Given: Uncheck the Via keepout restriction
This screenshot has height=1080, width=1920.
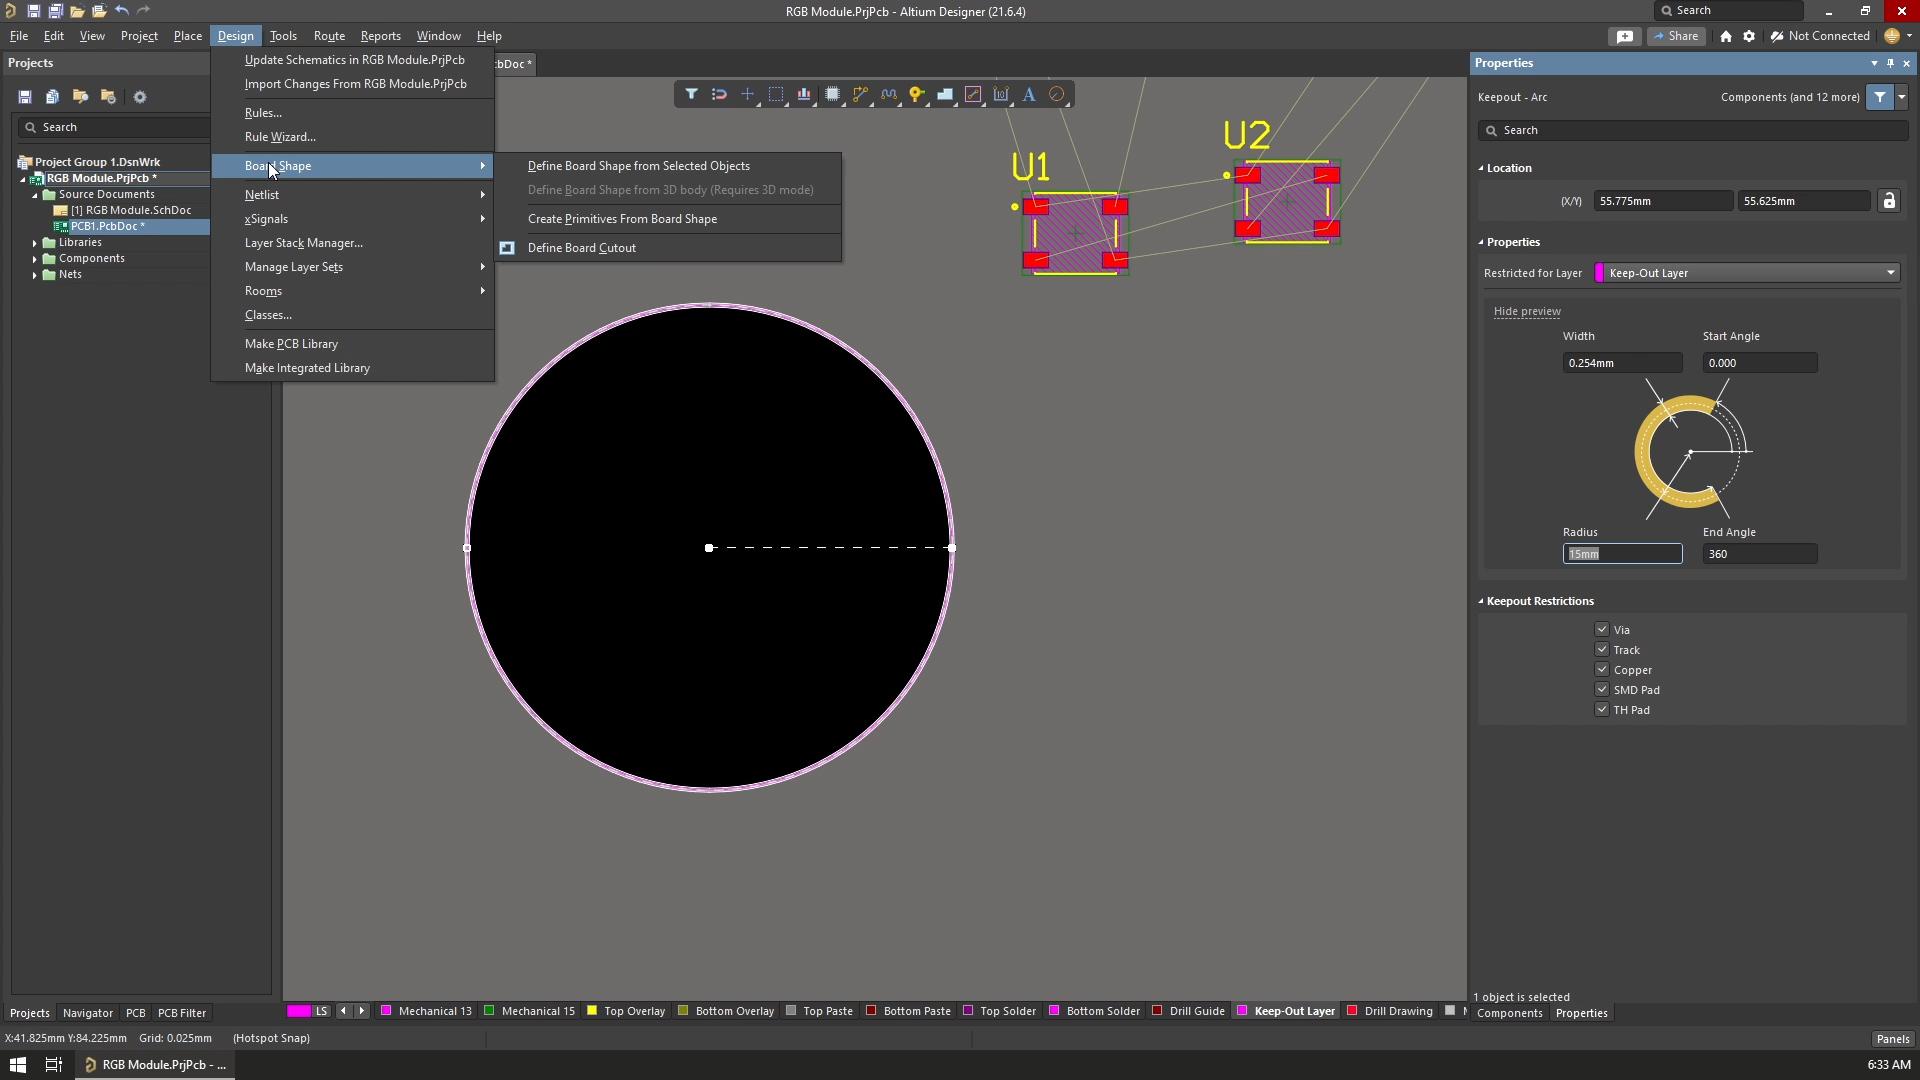Looking at the screenshot, I should click(1602, 630).
